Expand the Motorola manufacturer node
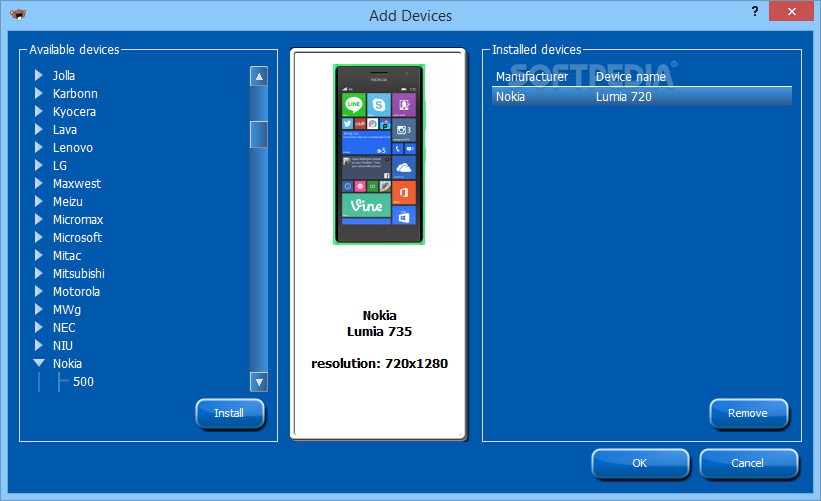 38,291
